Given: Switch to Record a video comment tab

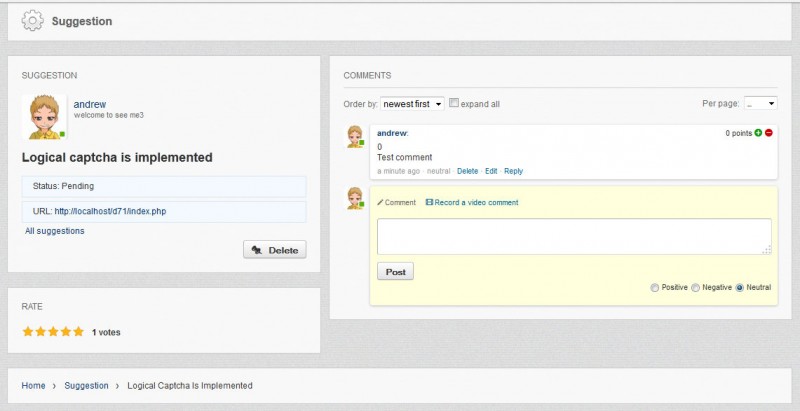Looking at the screenshot, I should coord(472,202).
